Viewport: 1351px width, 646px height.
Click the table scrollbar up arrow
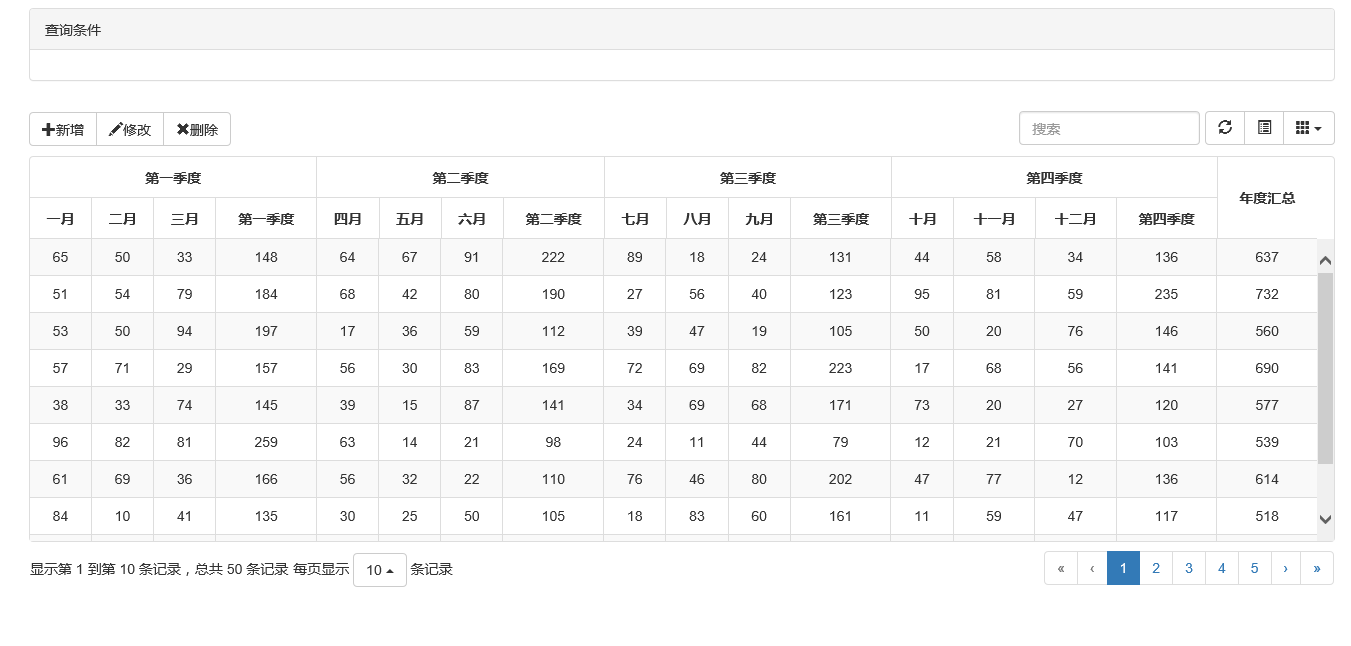tap(1326, 260)
